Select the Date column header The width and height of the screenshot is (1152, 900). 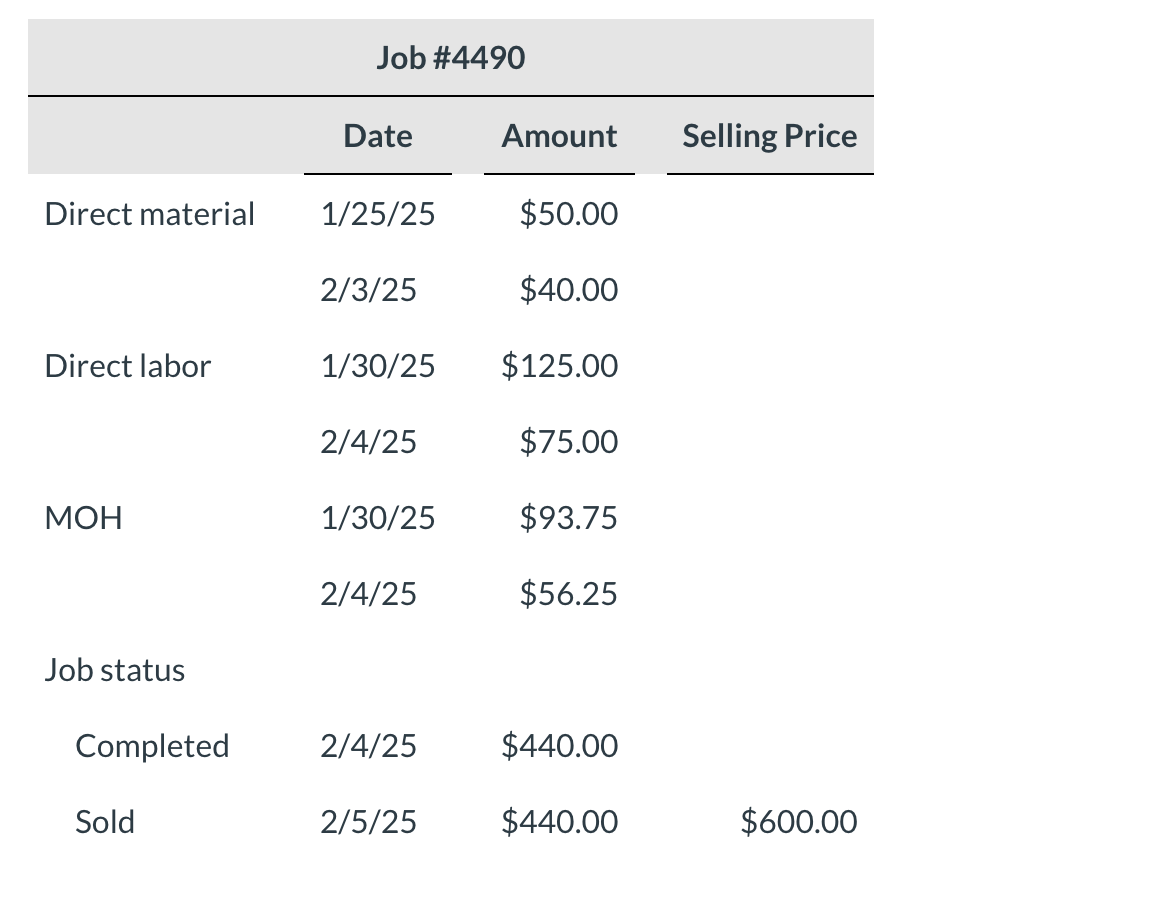[378, 136]
